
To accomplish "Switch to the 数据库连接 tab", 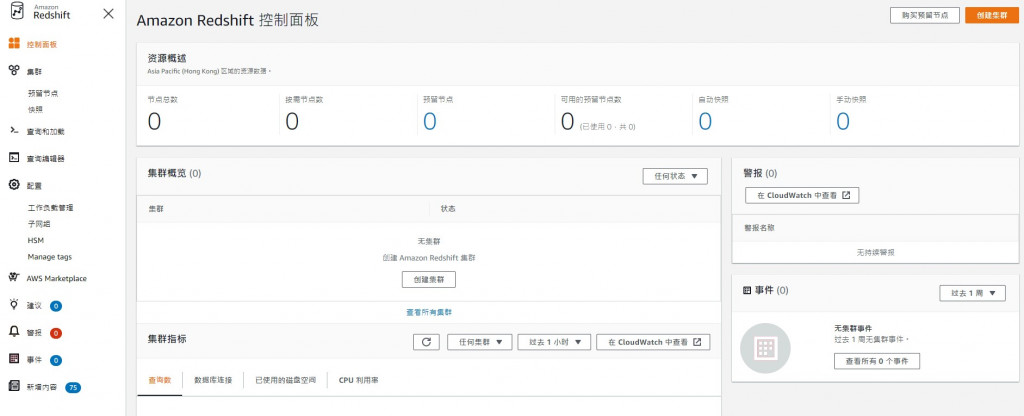I will coord(213,380).
